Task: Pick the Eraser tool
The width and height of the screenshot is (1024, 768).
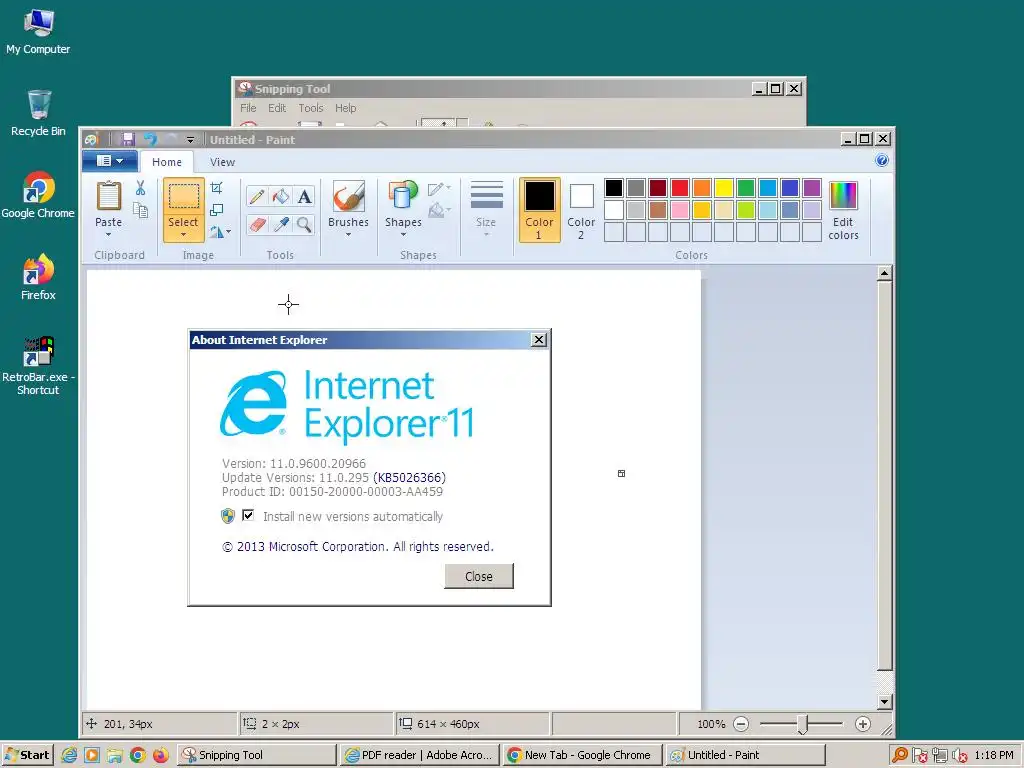Action: (257, 225)
